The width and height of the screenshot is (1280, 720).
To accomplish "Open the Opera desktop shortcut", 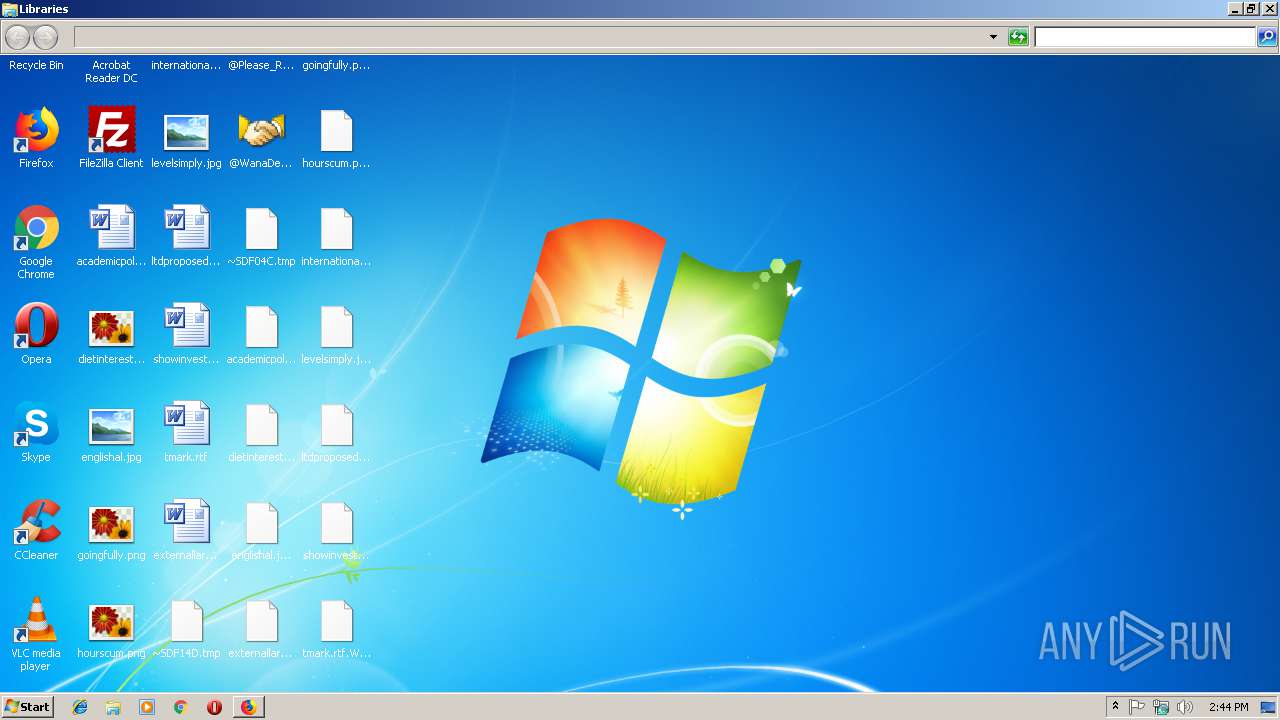I will [36, 327].
